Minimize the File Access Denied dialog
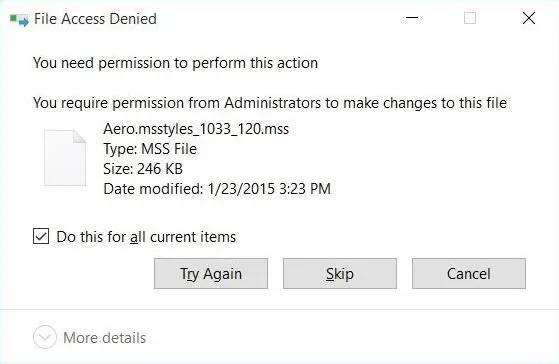559x364 pixels. (412, 18)
